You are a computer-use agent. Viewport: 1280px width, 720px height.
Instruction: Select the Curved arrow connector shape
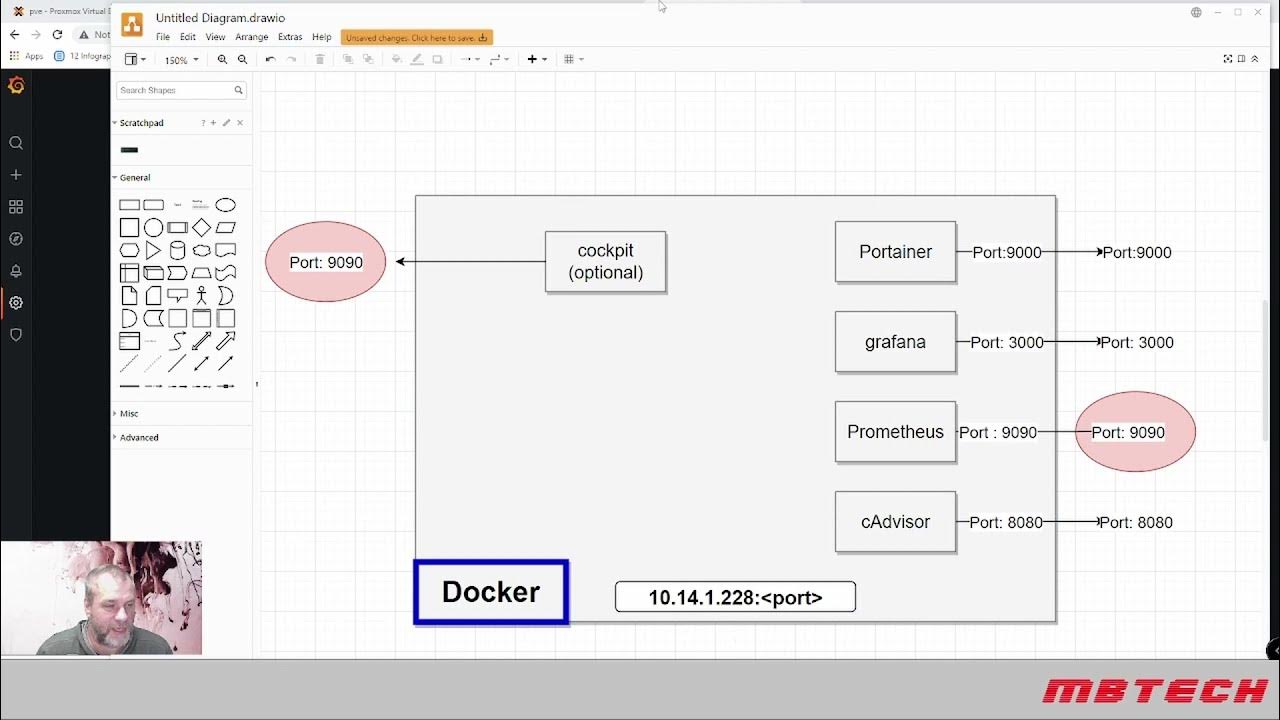tap(178, 341)
